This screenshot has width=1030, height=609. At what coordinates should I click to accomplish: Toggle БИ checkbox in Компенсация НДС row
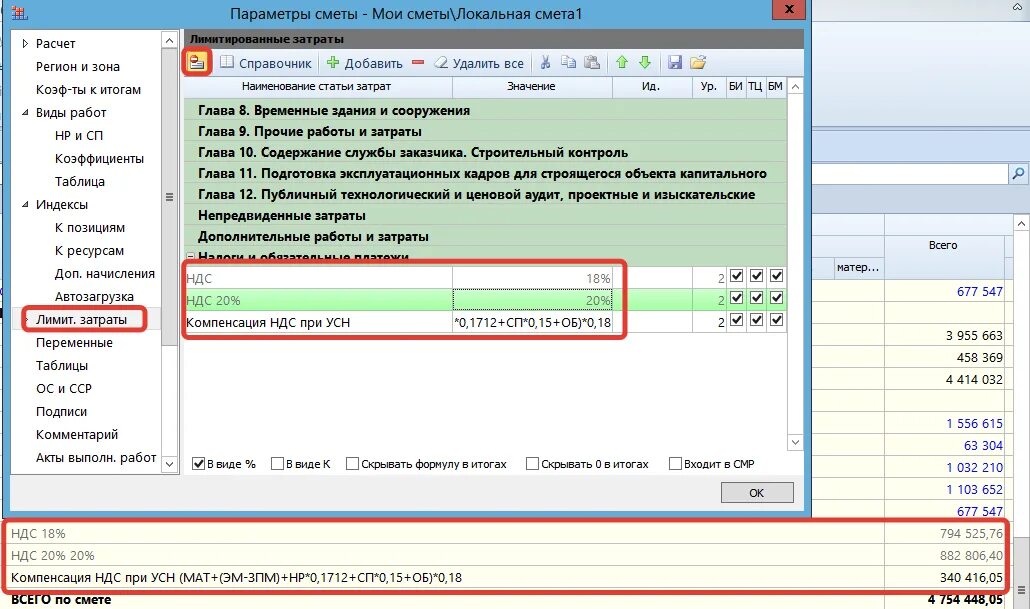pos(736,321)
